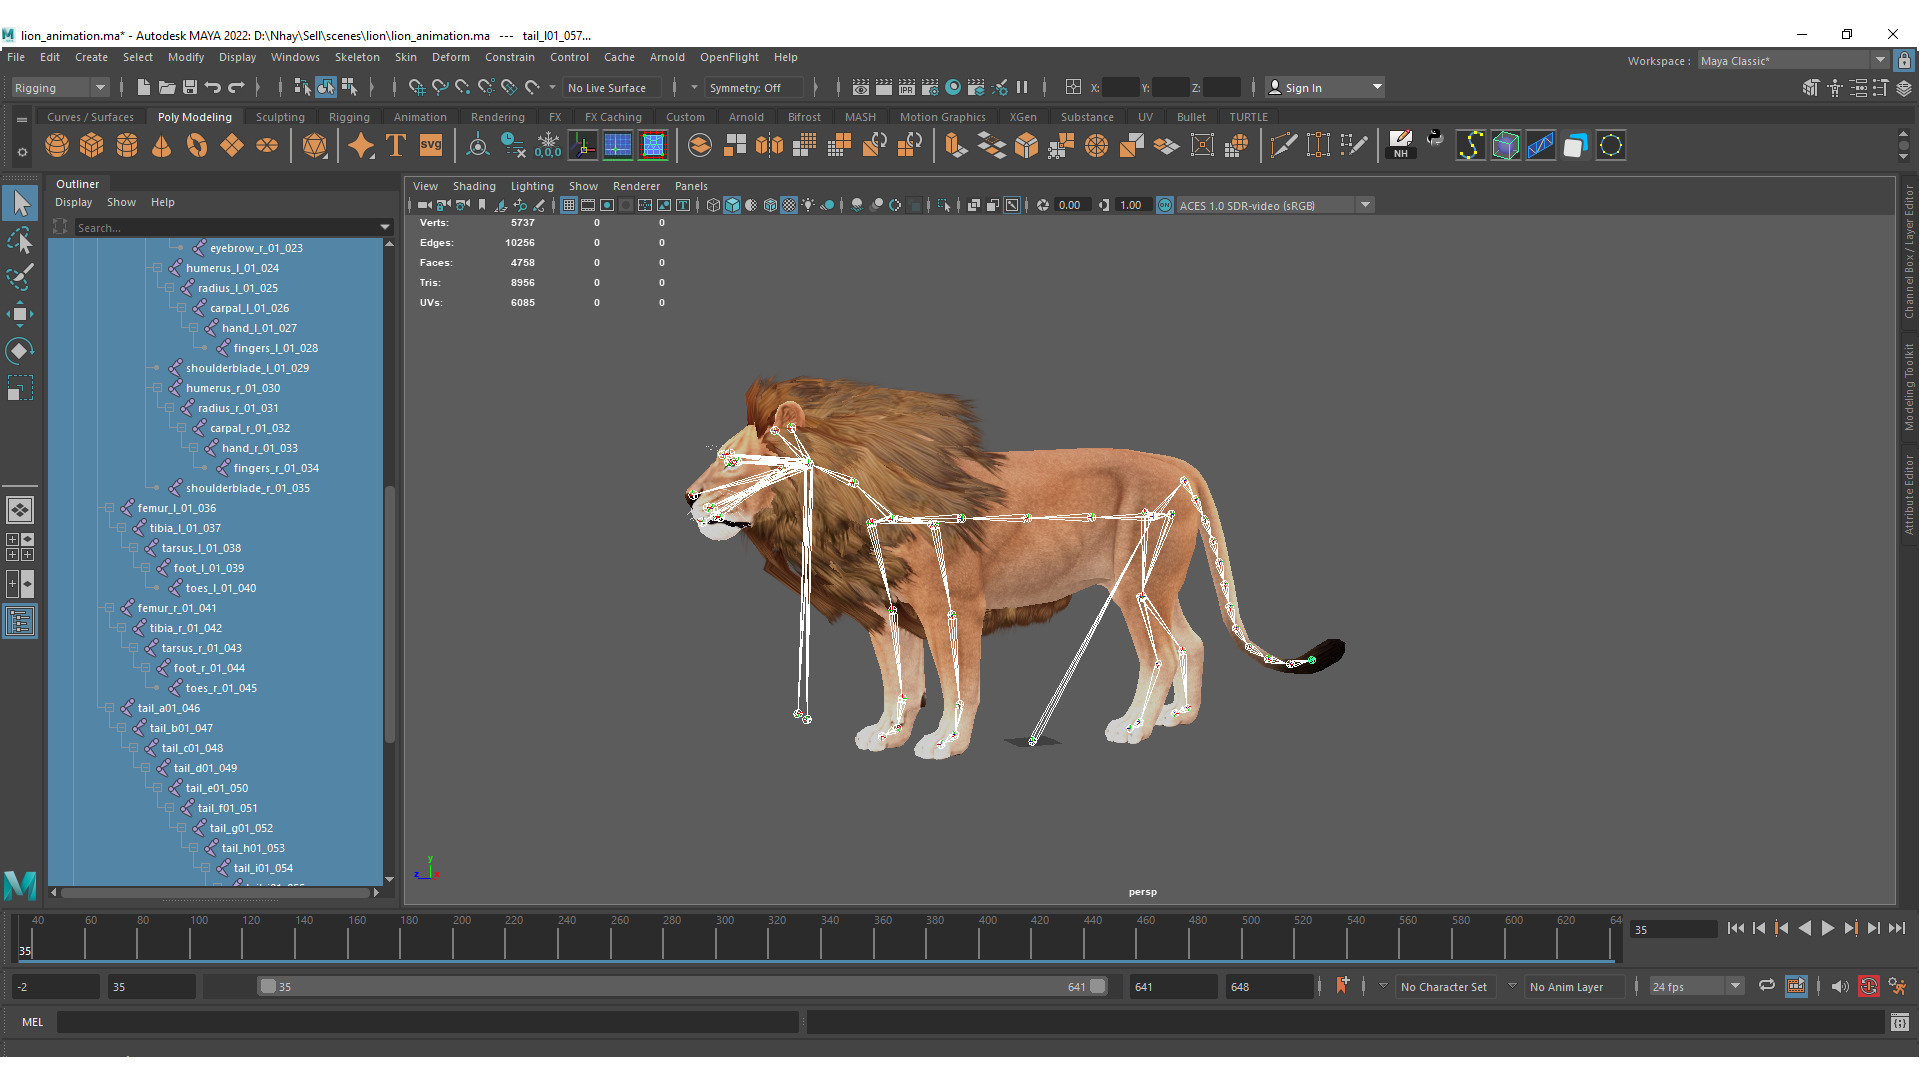Toggle audio mute speaker button
Viewport: 1920px width, 1080px height.
pos(1840,987)
